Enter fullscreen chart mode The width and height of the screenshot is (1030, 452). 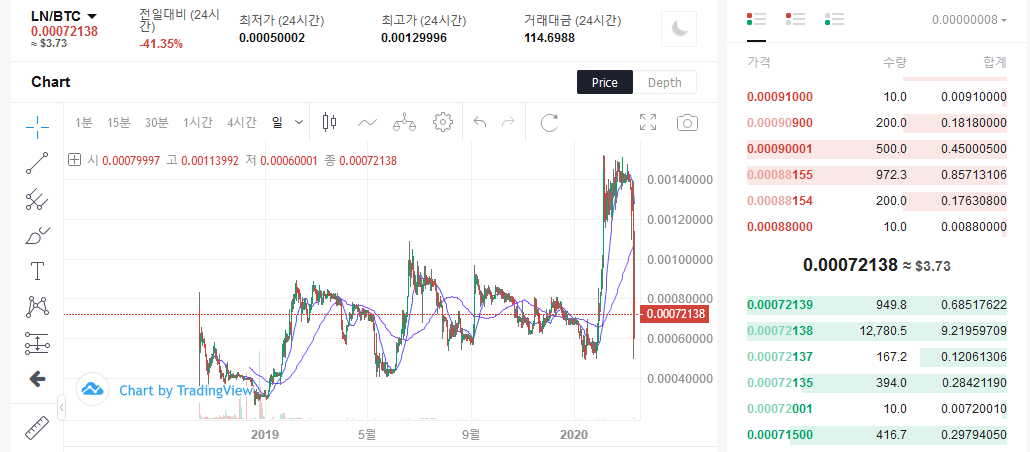648,122
